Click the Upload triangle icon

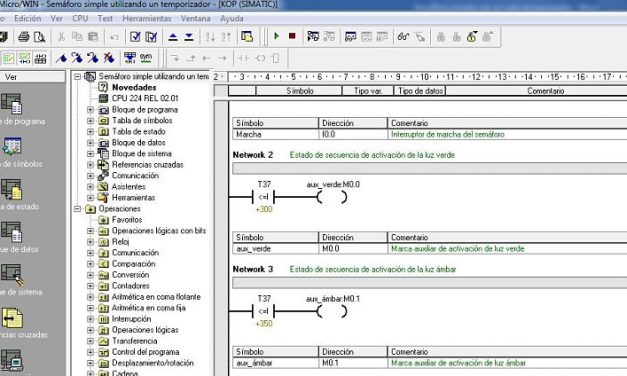coord(173,37)
